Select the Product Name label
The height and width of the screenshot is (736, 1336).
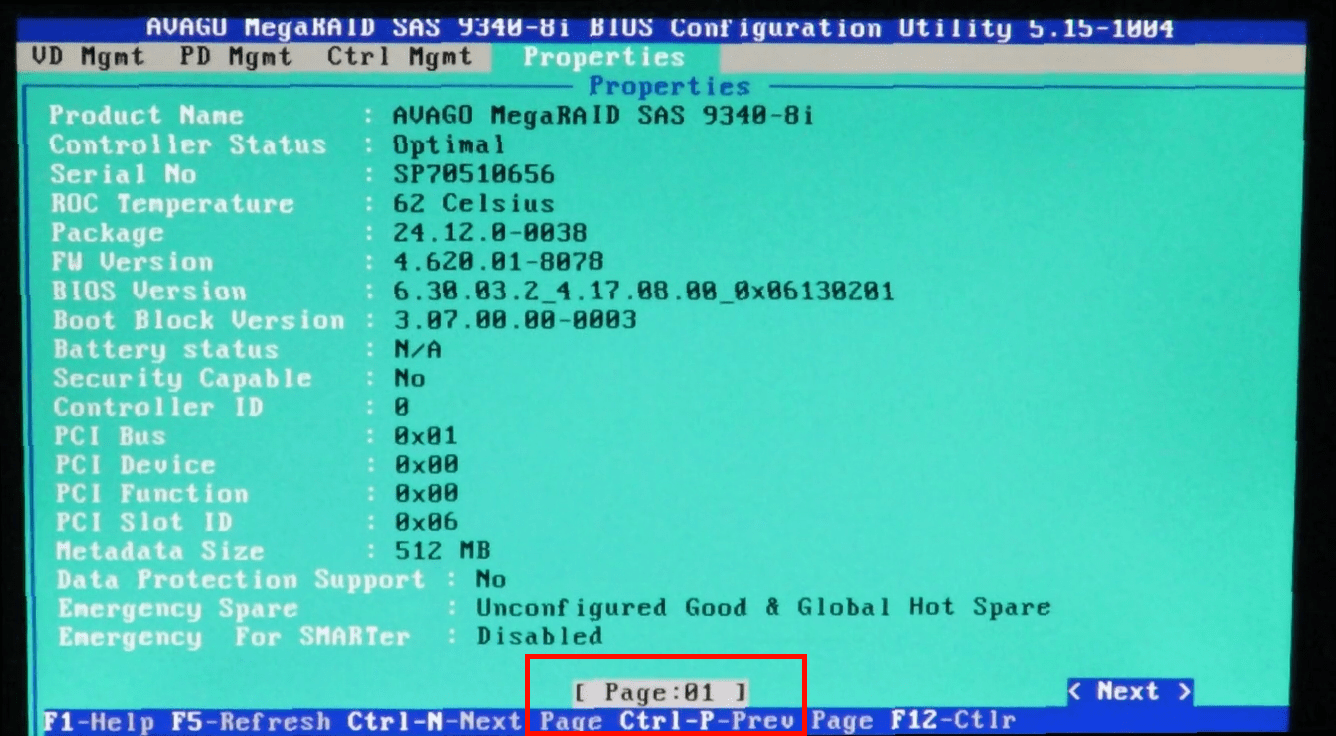(x=147, y=116)
